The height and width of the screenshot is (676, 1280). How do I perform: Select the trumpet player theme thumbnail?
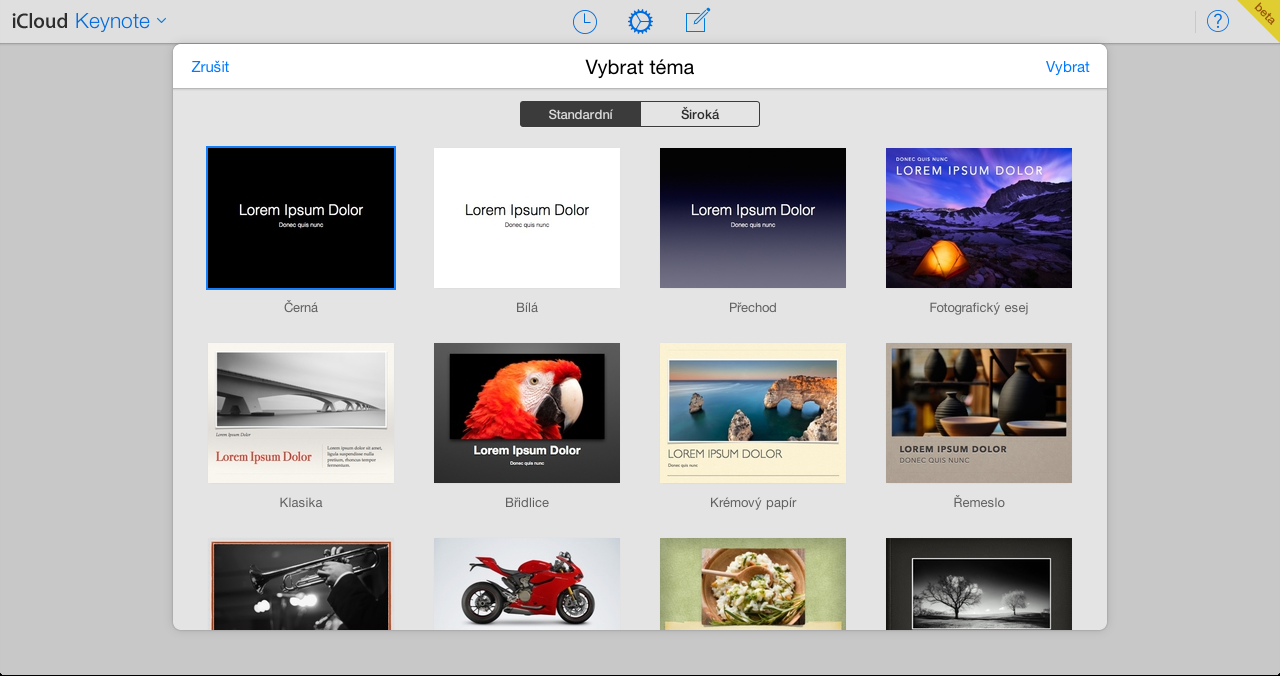[301, 585]
